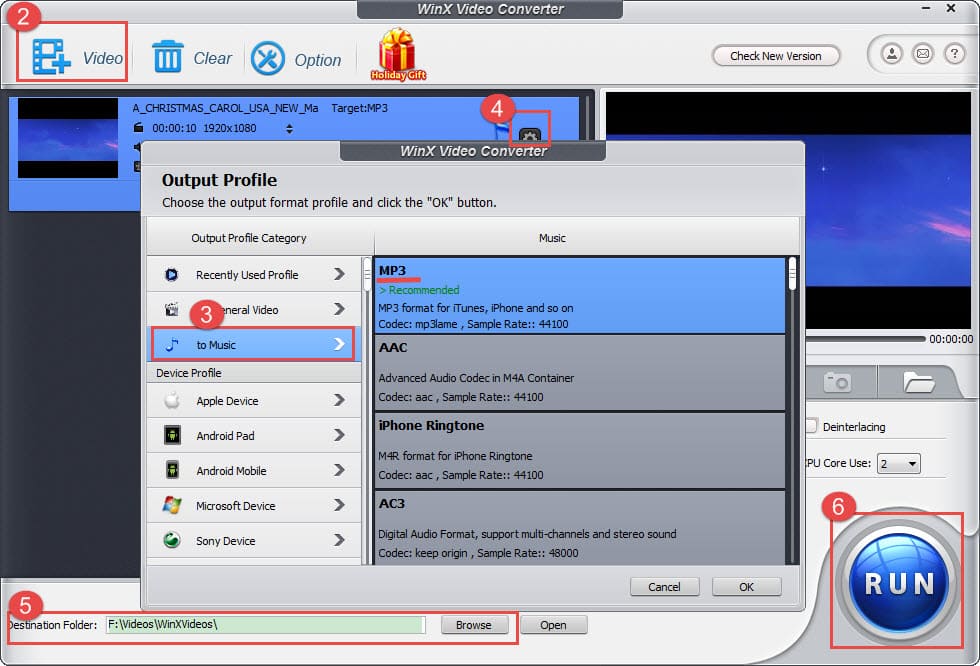Image resolution: width=980 pixels, height=666 pixels.
Task: Toggle the Deinterlacing checkbox
Action: click(x=811, y=426)
